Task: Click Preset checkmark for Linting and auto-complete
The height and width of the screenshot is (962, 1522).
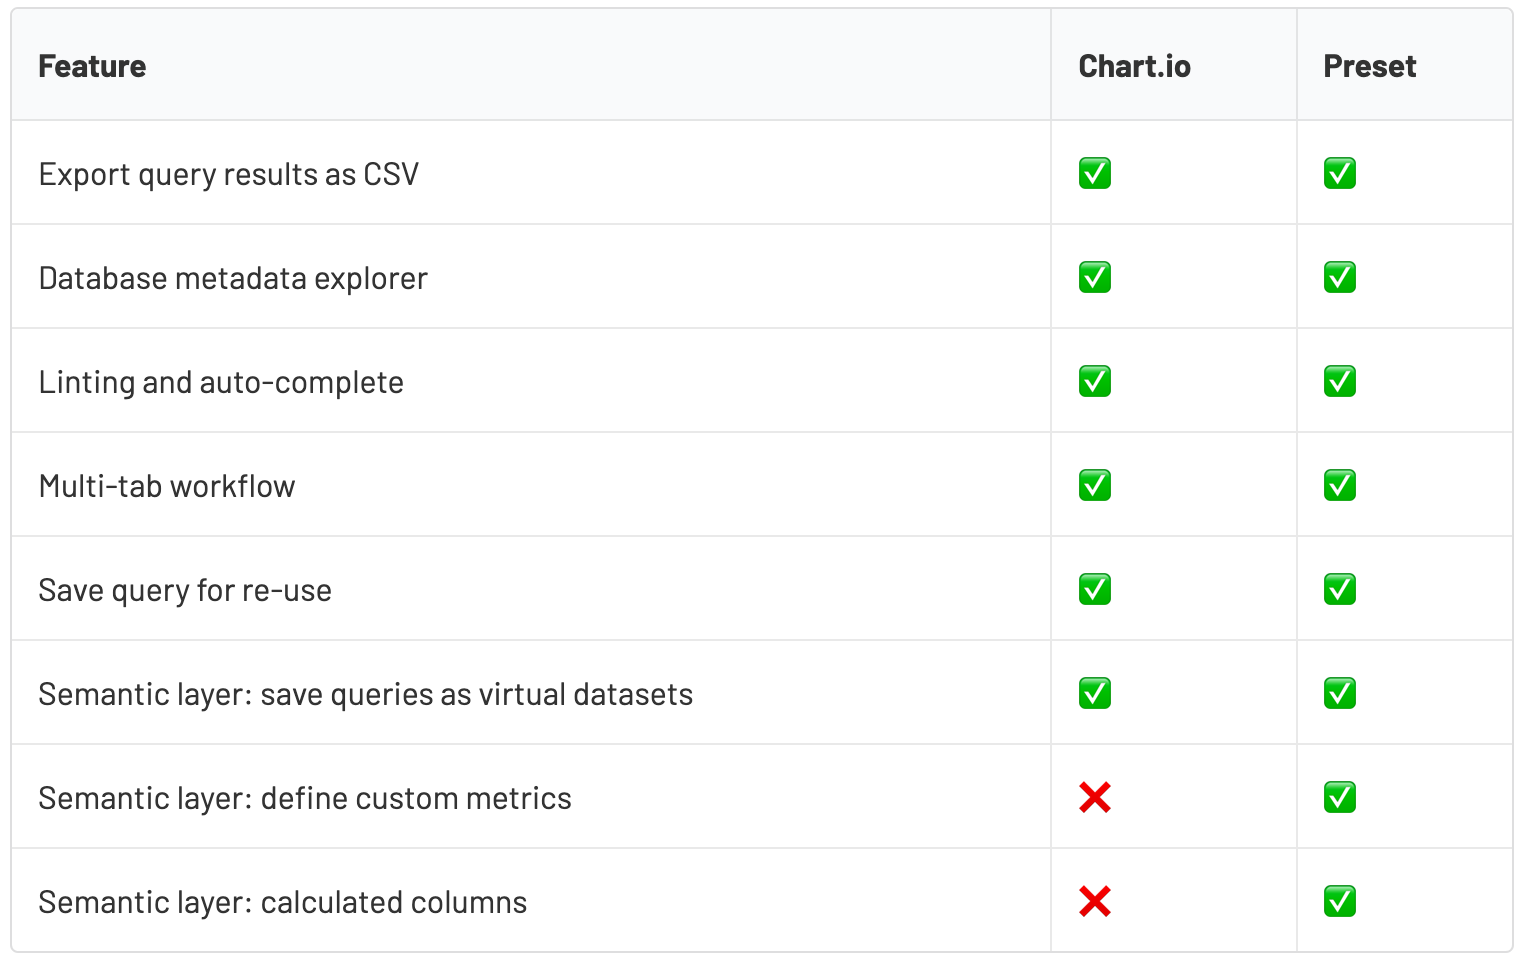Action: pyautogui.click(x=1340, y=382)
